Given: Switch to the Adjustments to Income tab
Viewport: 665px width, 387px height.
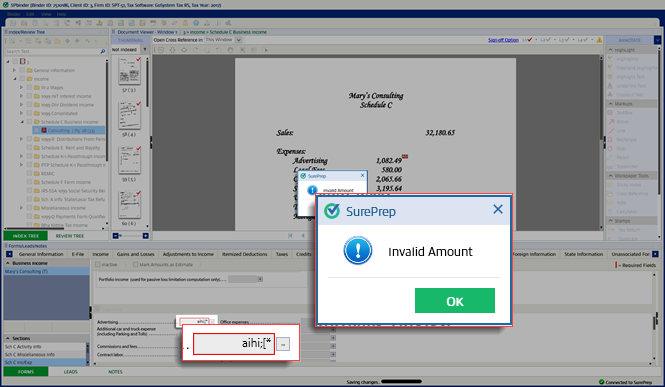Looking at the screenshot, I should coord(188,254).
